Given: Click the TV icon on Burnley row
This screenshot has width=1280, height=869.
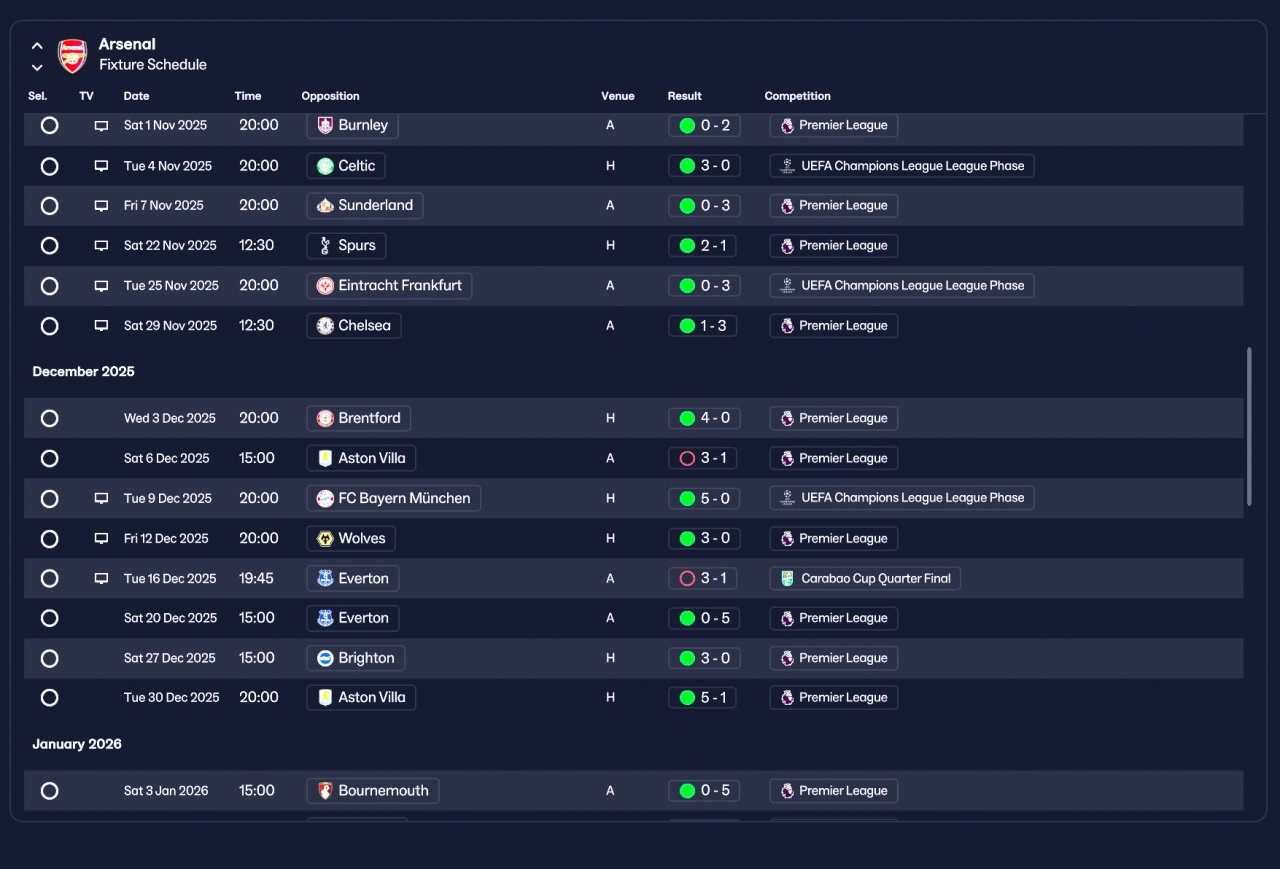Looking at the screenshot, I should point(101,126).
